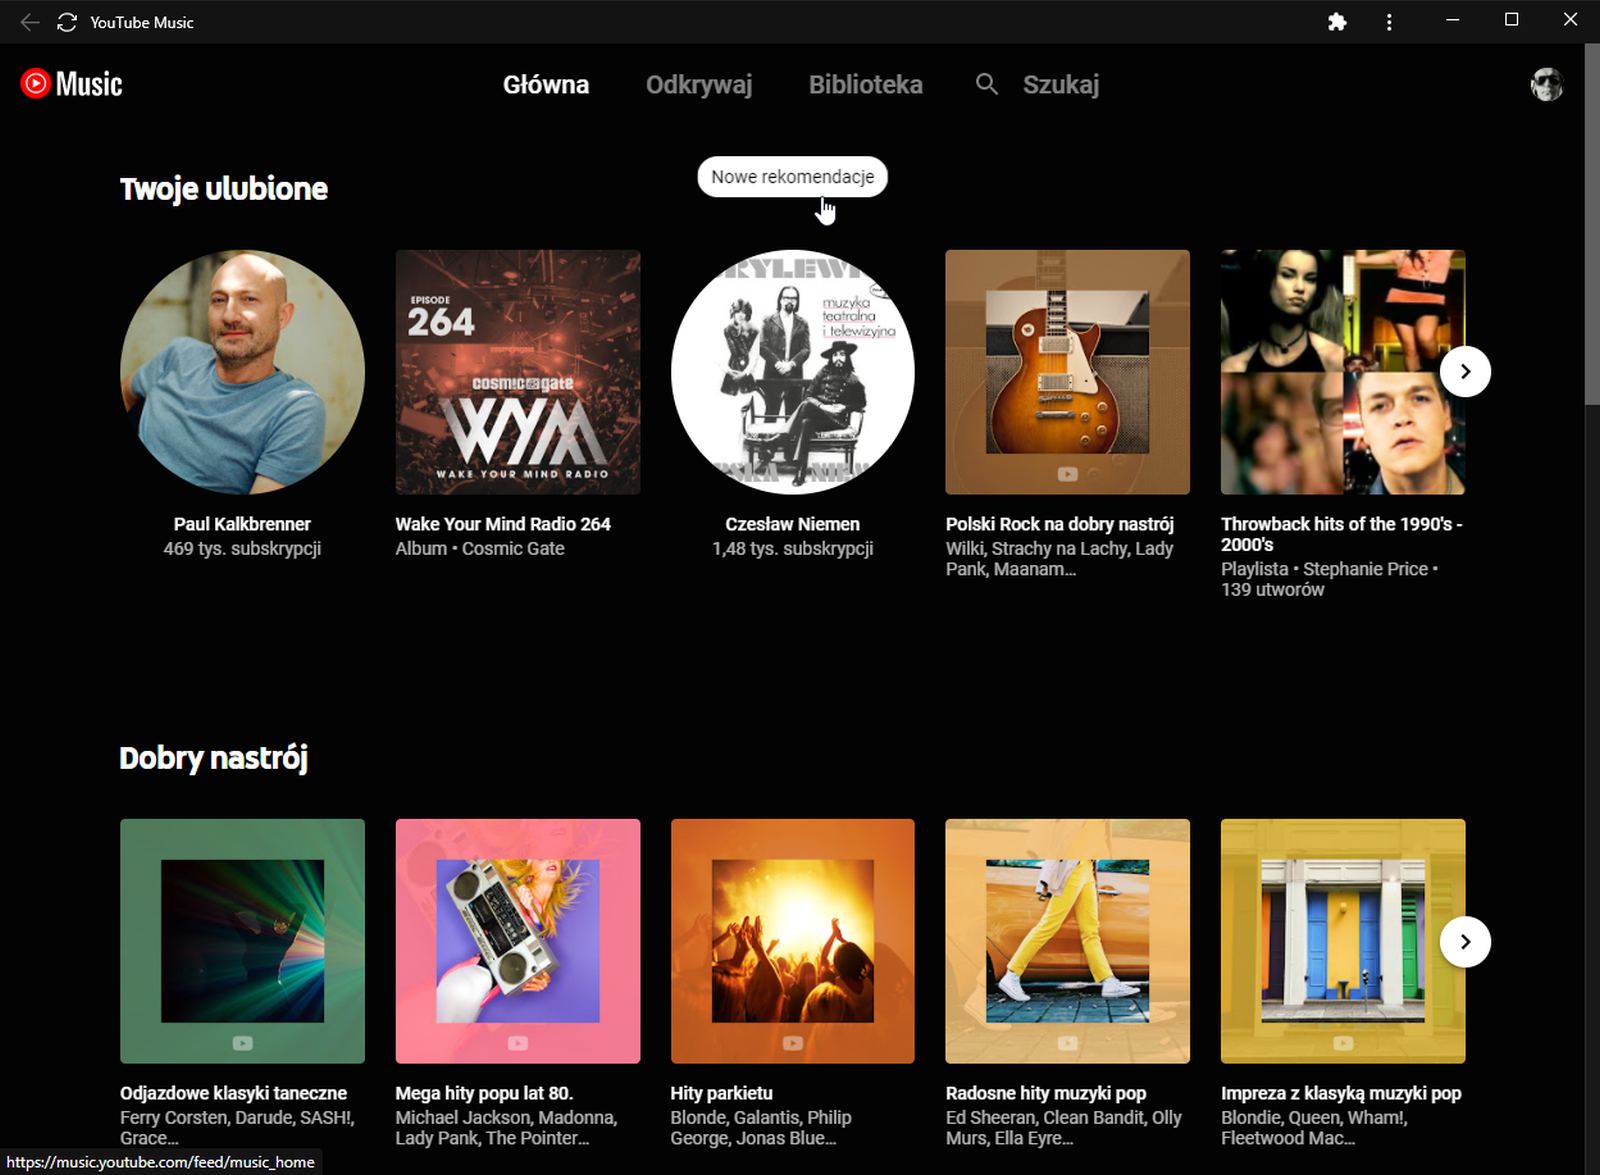Click 469 tys. subskrypcji text
The height and width of the screenshot is (1175, 1600).
(242, 548)
